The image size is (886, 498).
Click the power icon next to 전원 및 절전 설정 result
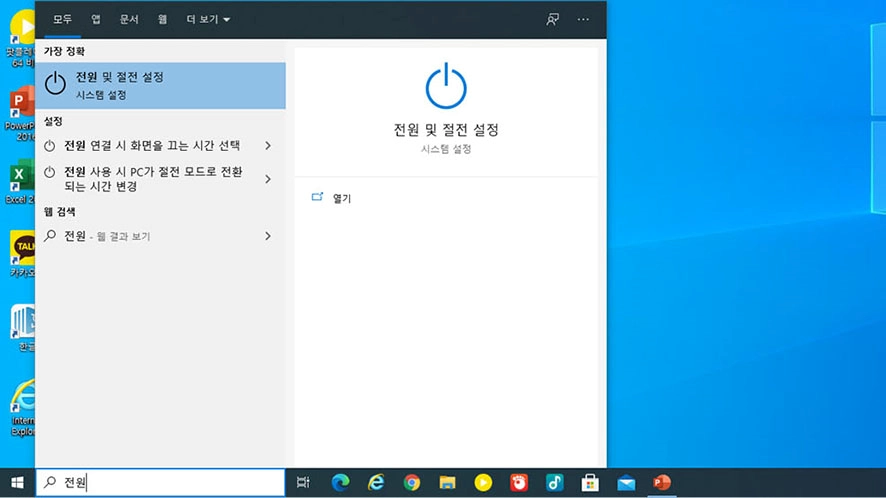point(55,84)
